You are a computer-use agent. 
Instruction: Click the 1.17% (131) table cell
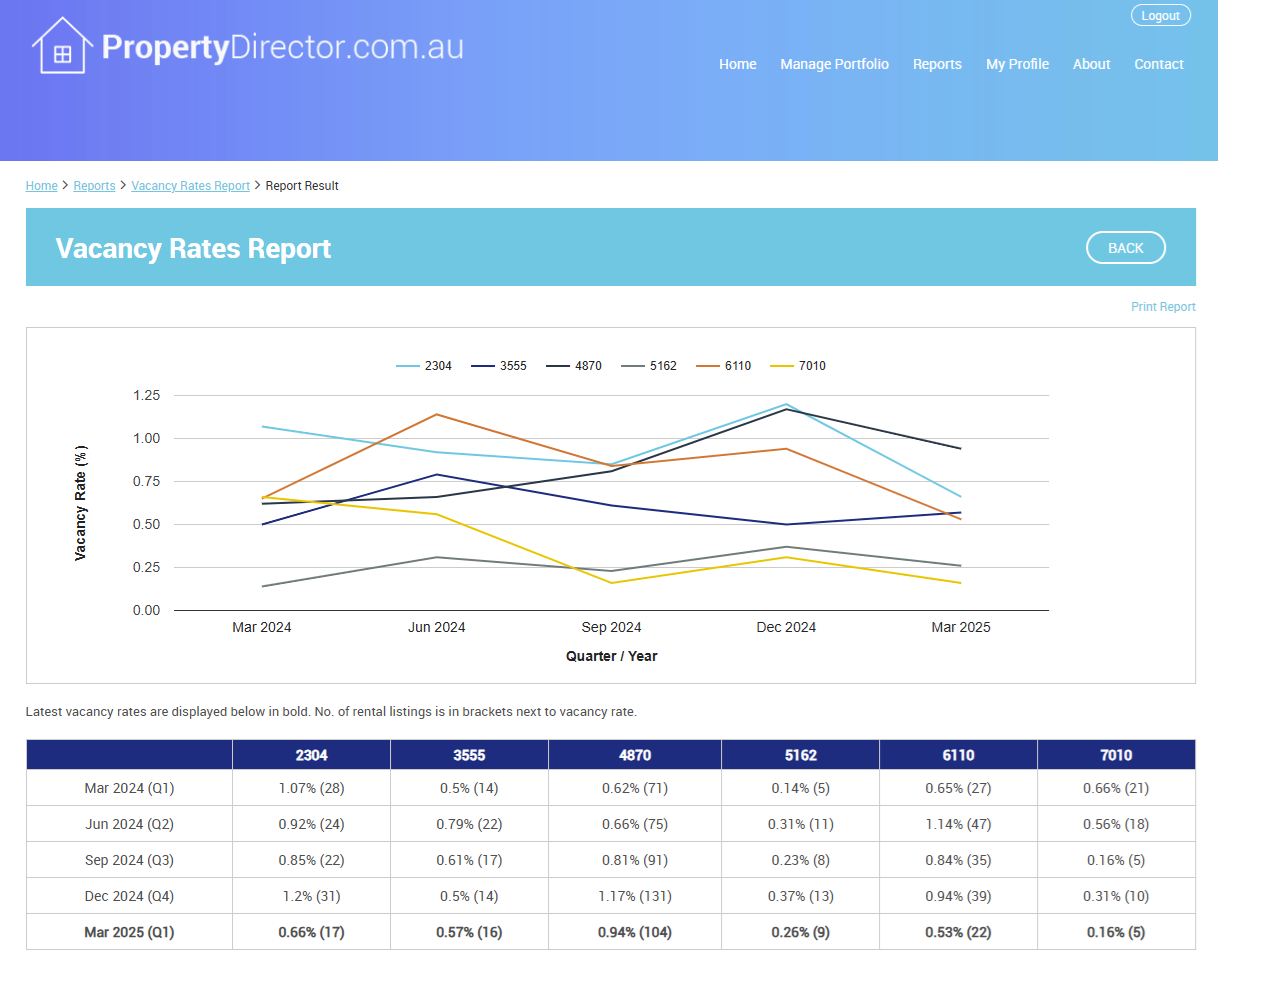635,896
